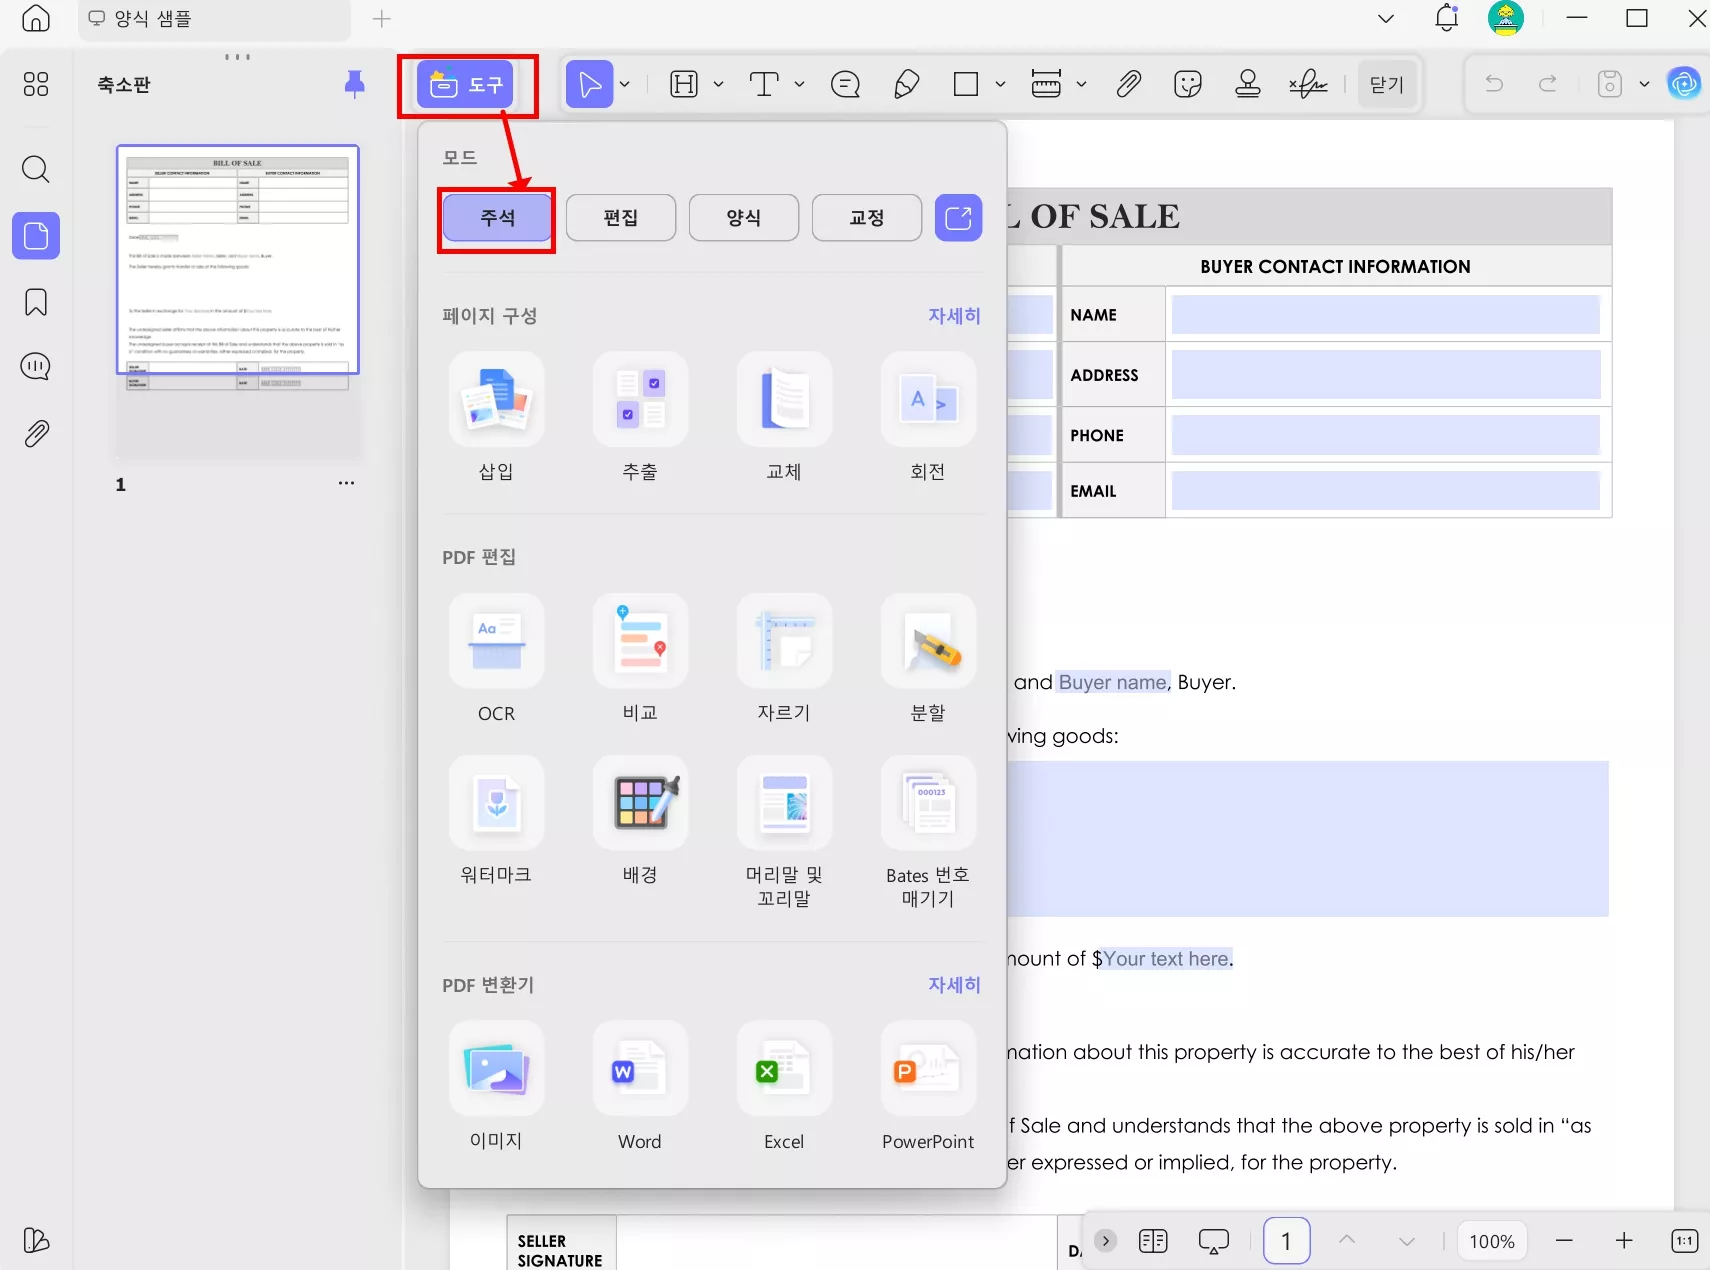This screenshot has width=1710, height=1270.
Task: Click the 100% zoom level control
Action: tap(1490, 1240)
